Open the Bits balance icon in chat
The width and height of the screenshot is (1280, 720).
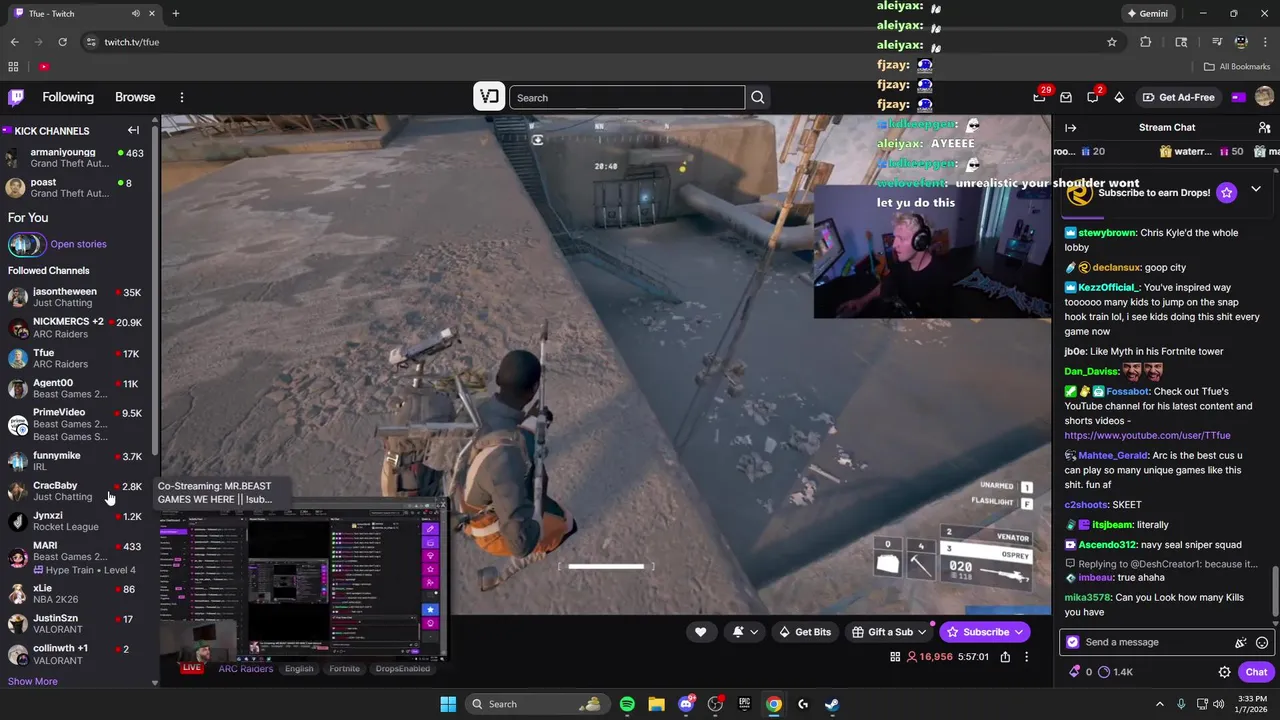pyautogui.click(x=1075, y=672)
